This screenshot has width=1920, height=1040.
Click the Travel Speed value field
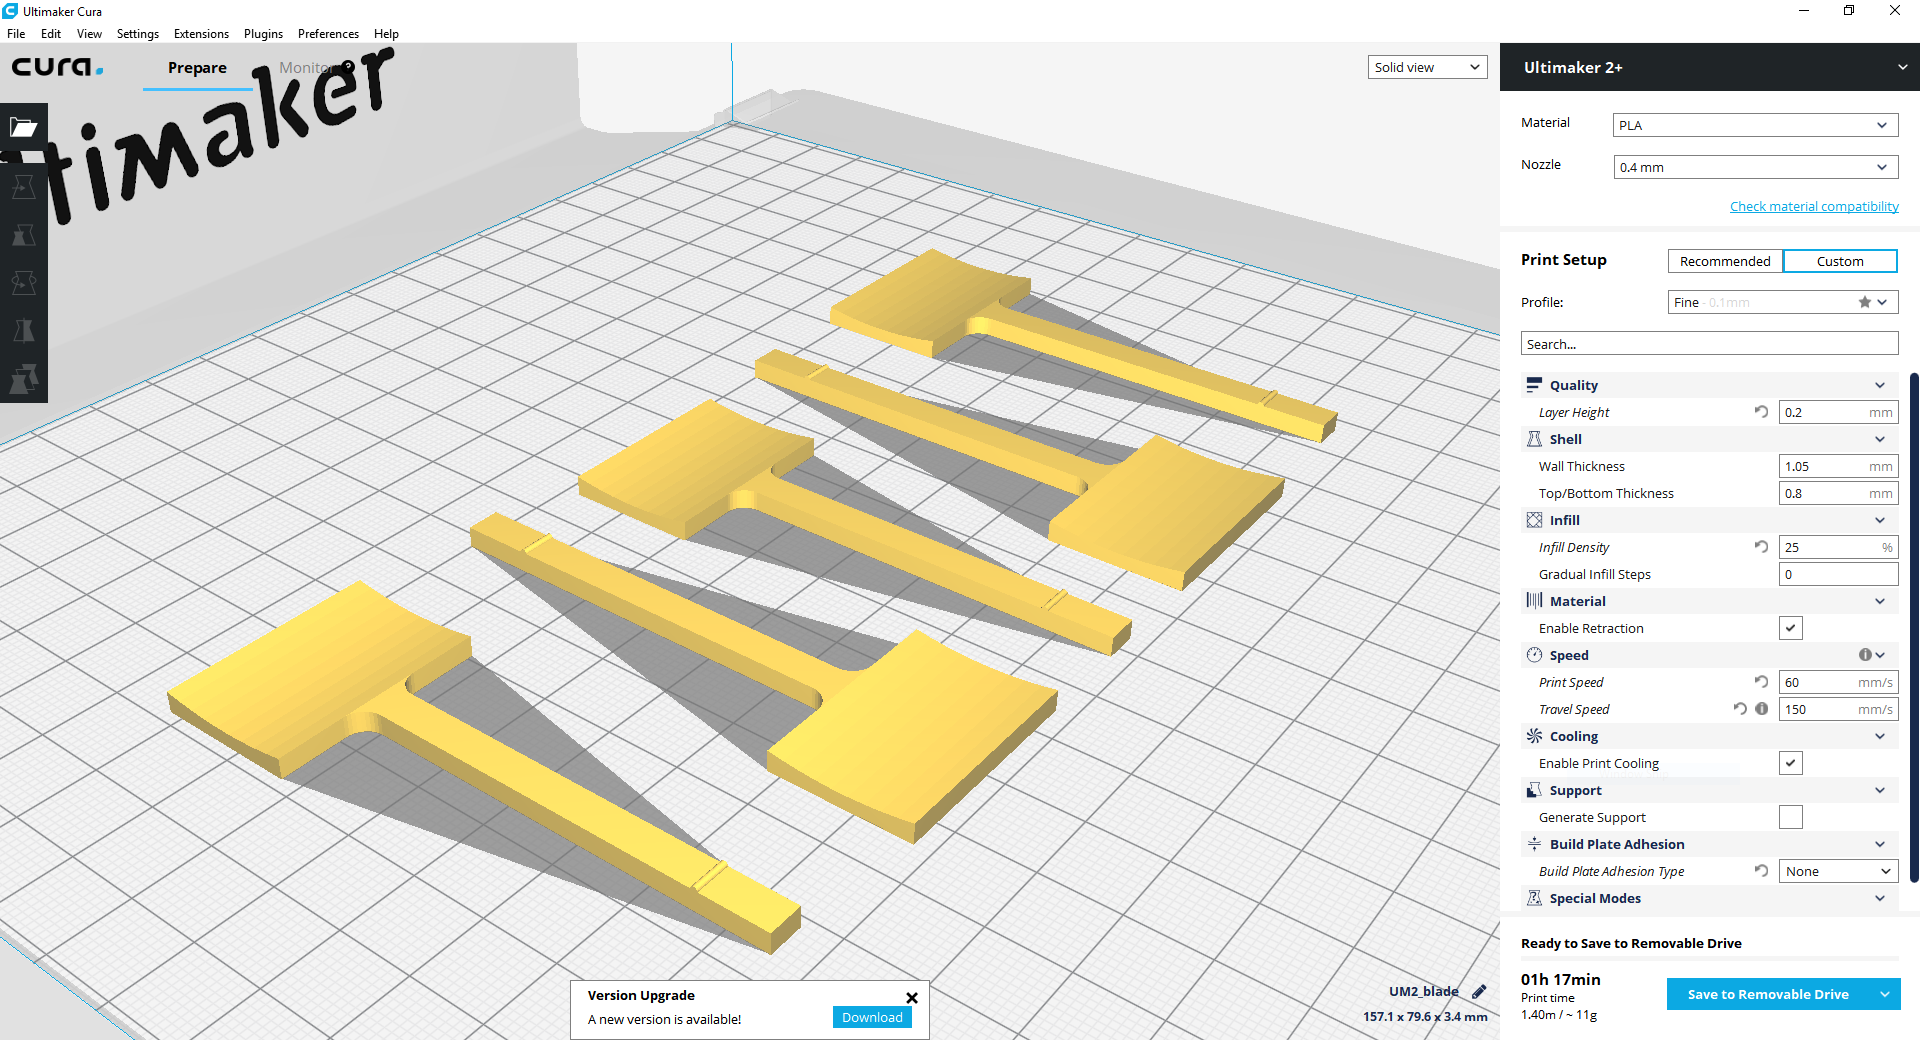[x=1838, y=709]
